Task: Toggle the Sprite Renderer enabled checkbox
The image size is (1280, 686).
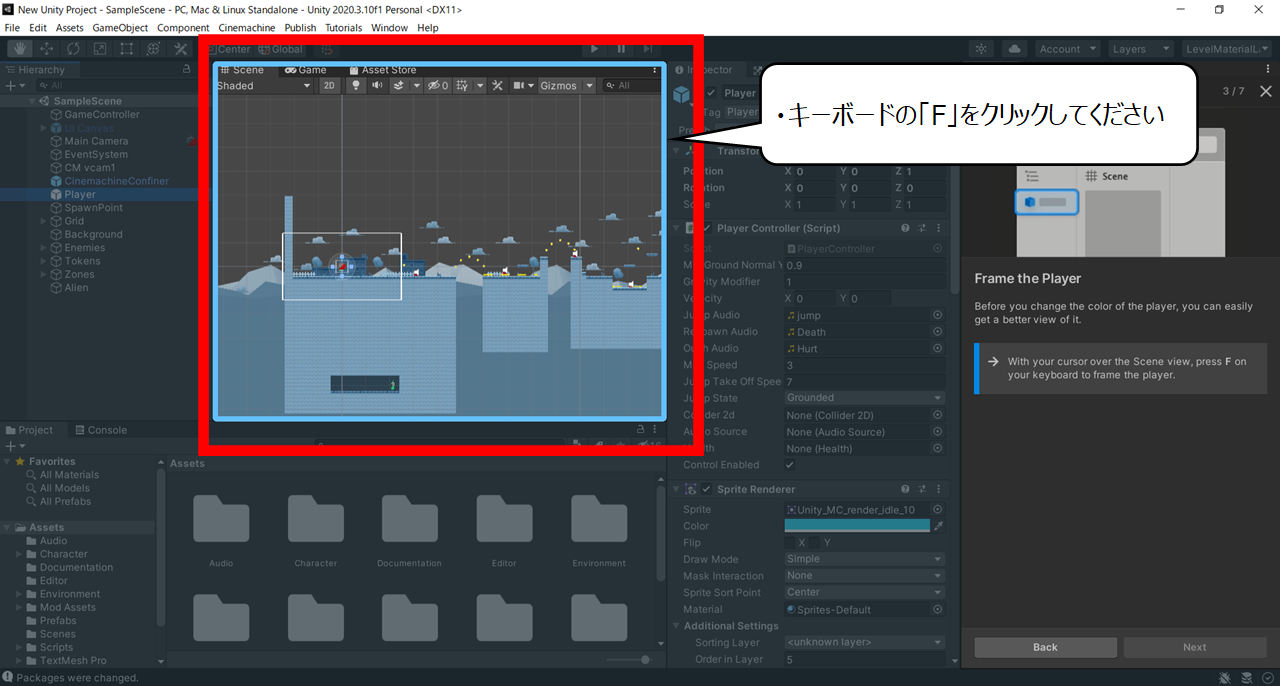Action: pos(707,489)
